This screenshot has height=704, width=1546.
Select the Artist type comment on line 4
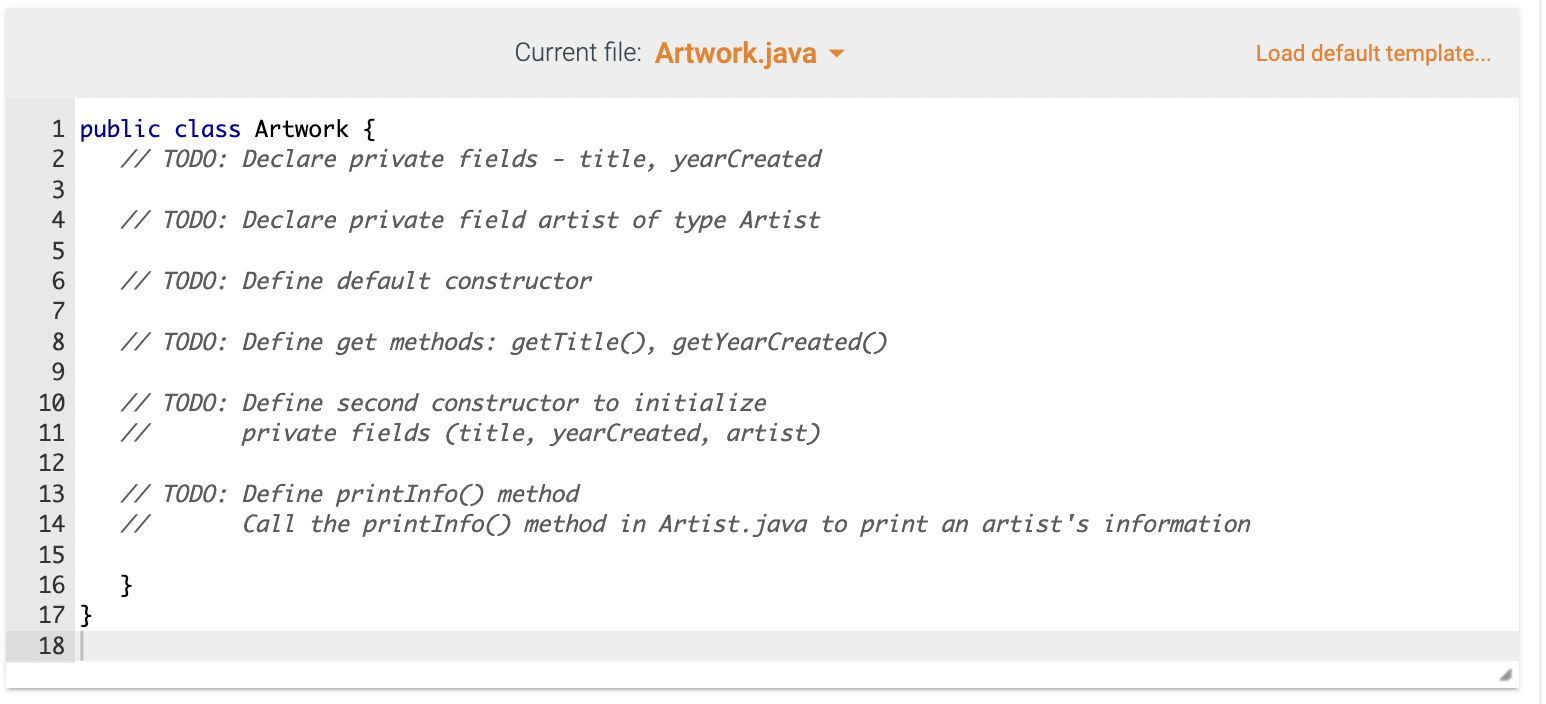click(470, 219)
